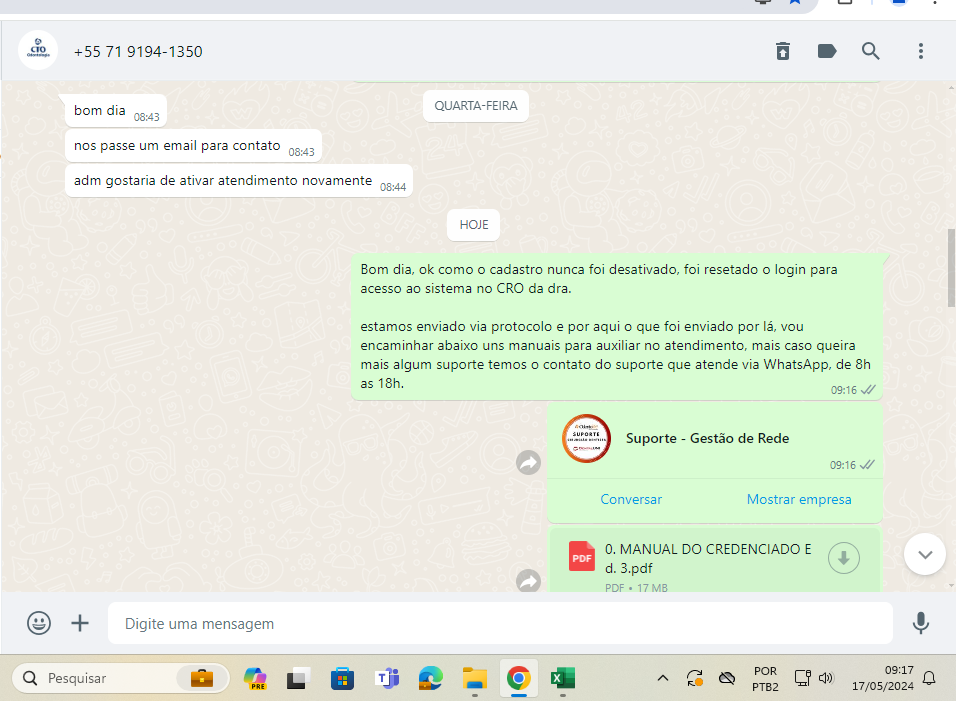Screen dimensions: 956x701
Task: Click the HOJE date badge
Action: [474, 225]
